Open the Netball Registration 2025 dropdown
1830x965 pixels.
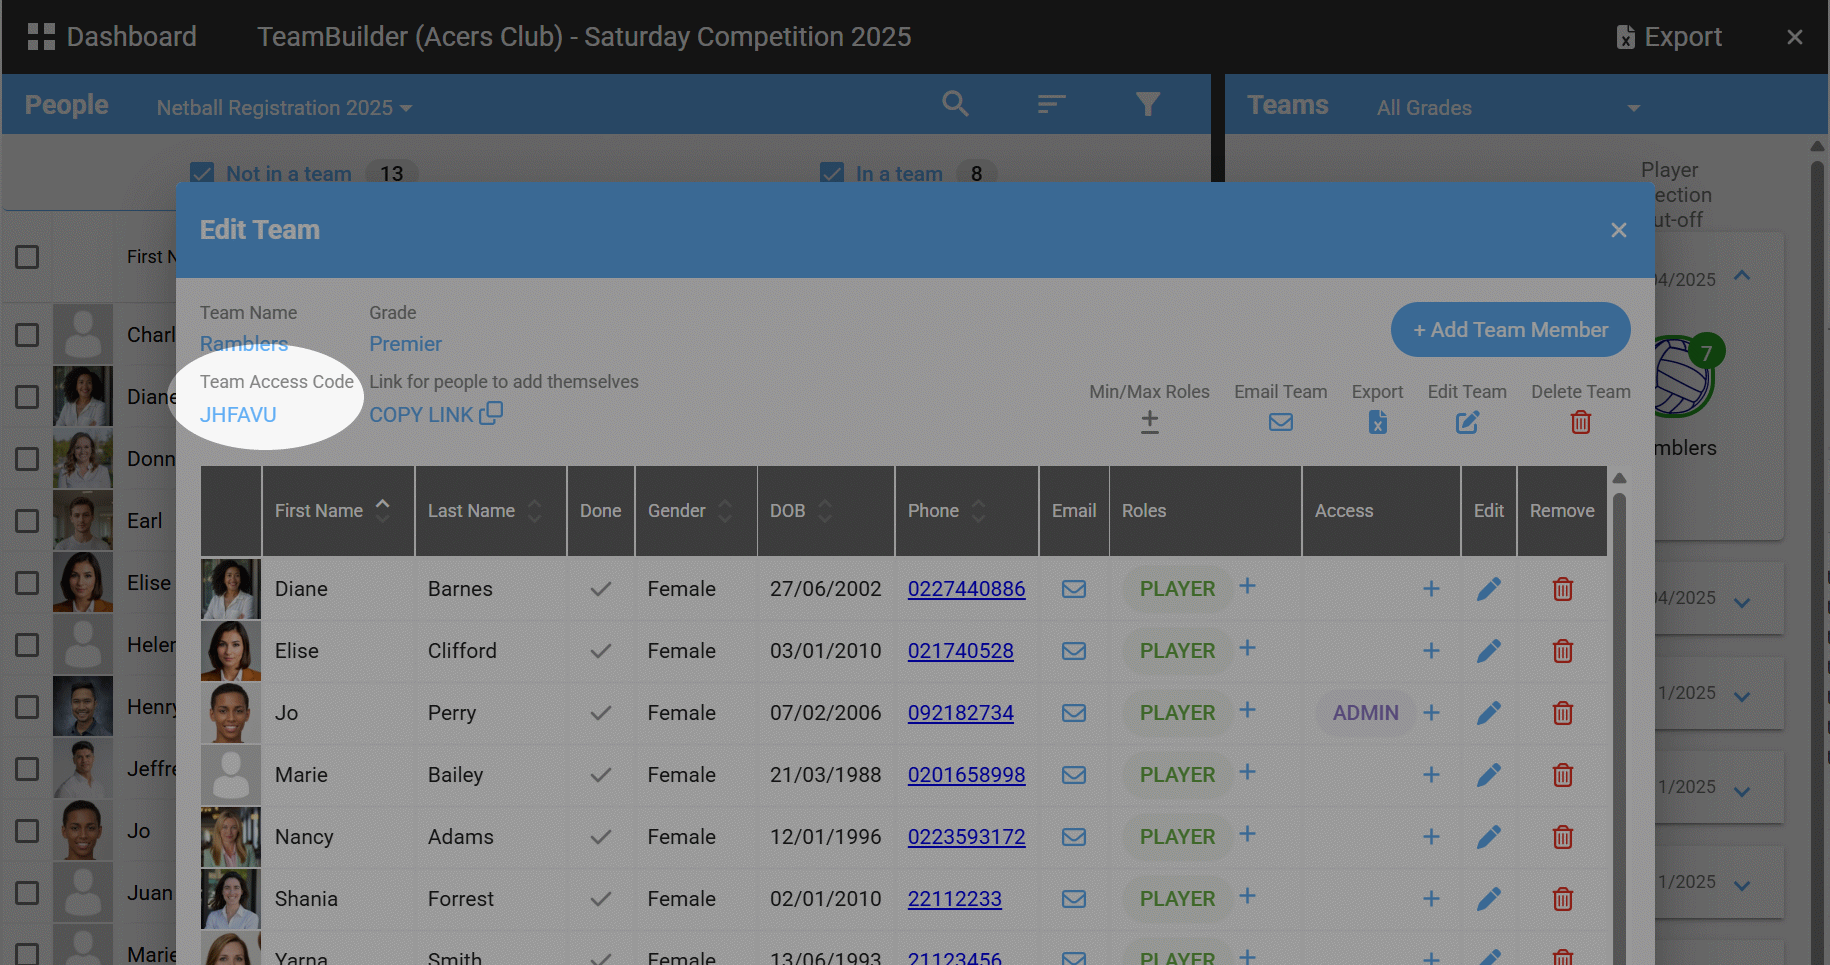(284, 108)
